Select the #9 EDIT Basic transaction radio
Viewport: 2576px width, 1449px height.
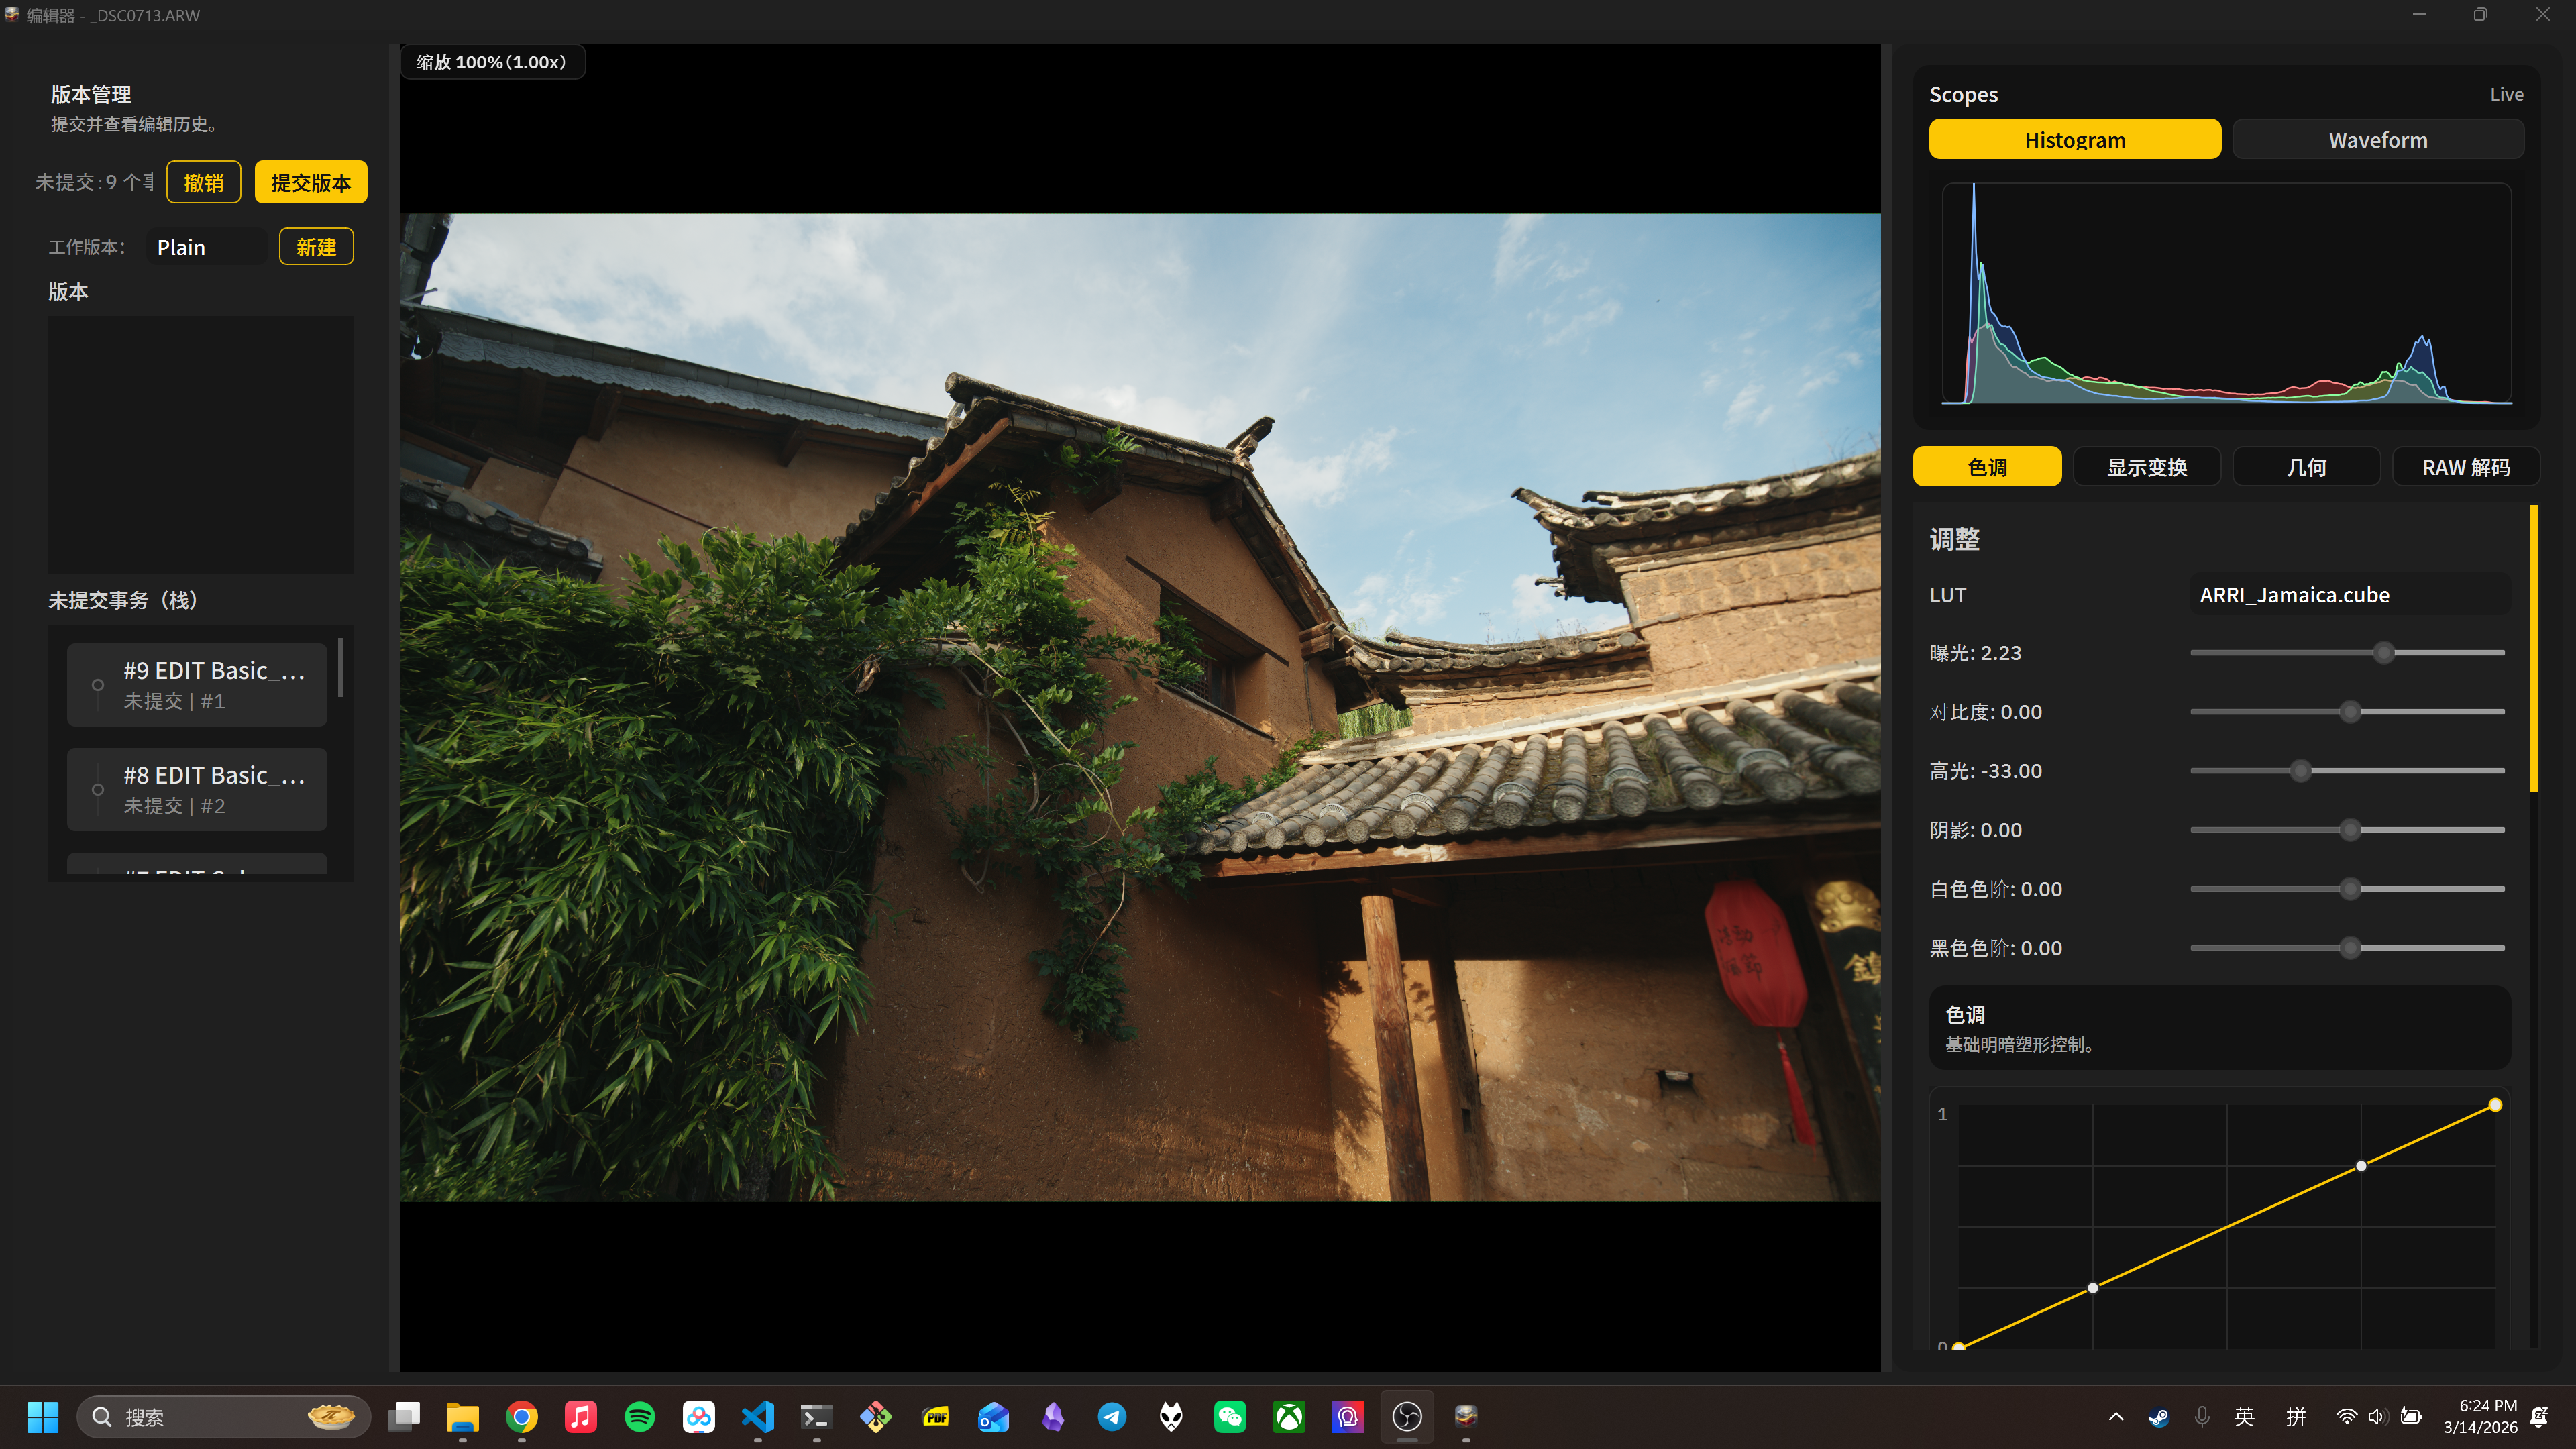(x=98, y=685)
